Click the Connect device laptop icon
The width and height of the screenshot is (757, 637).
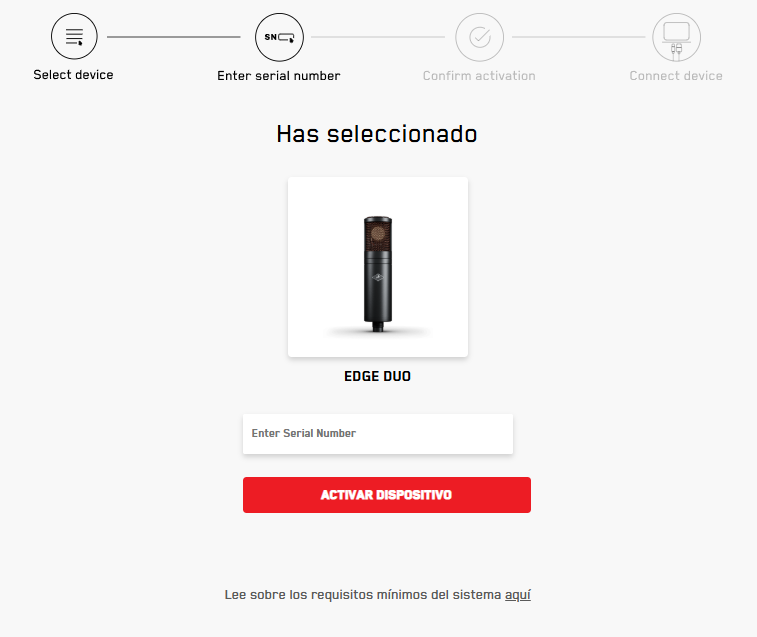coord(676,37)
